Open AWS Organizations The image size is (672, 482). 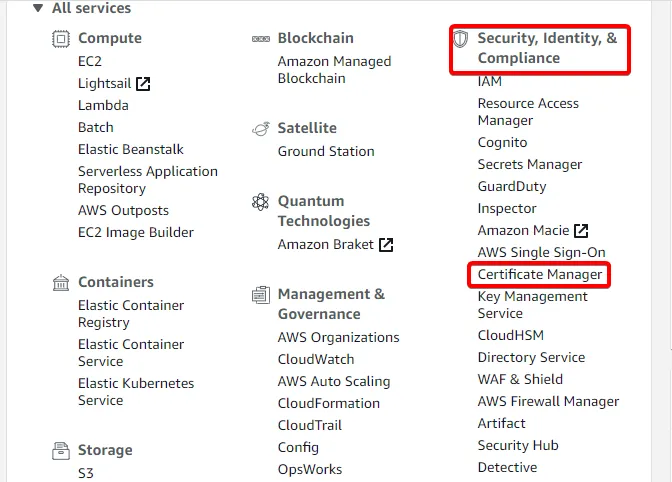point(339,337)
